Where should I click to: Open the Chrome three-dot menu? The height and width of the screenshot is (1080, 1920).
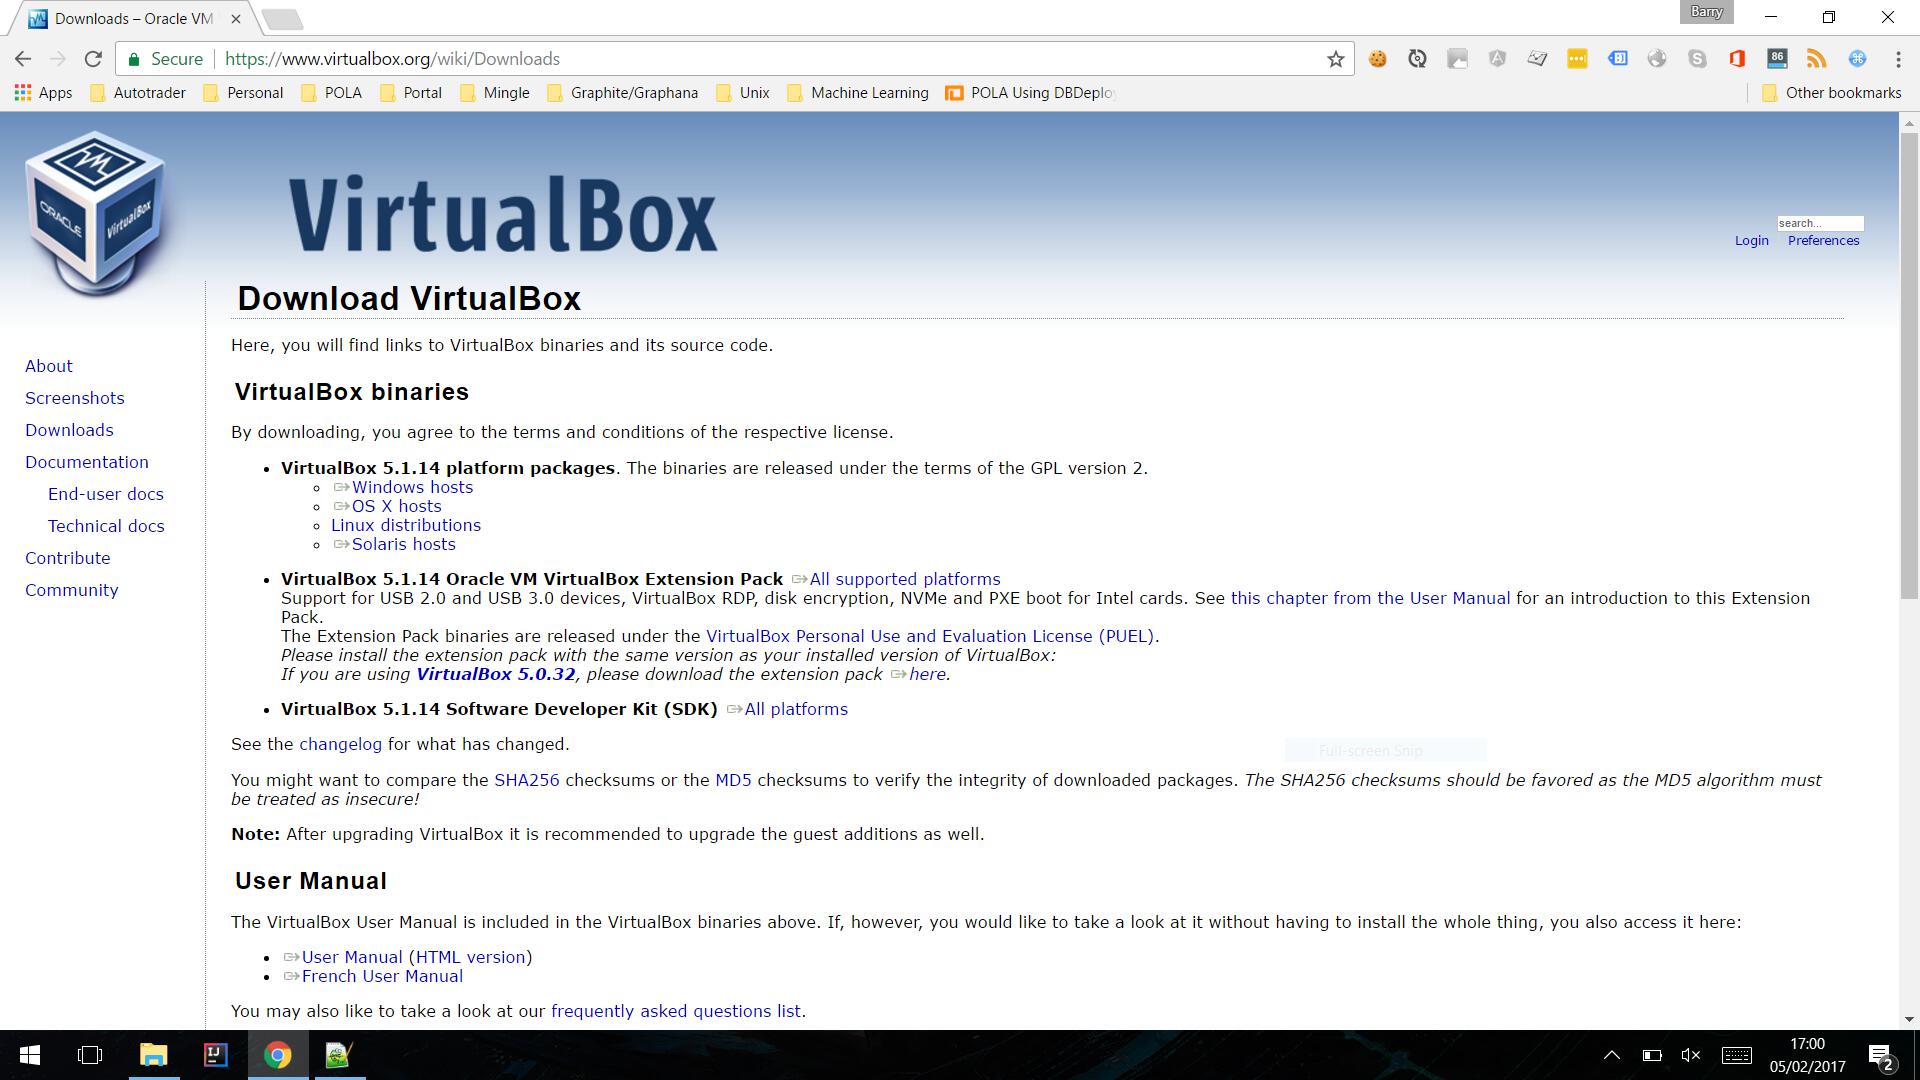point(1897,59)
